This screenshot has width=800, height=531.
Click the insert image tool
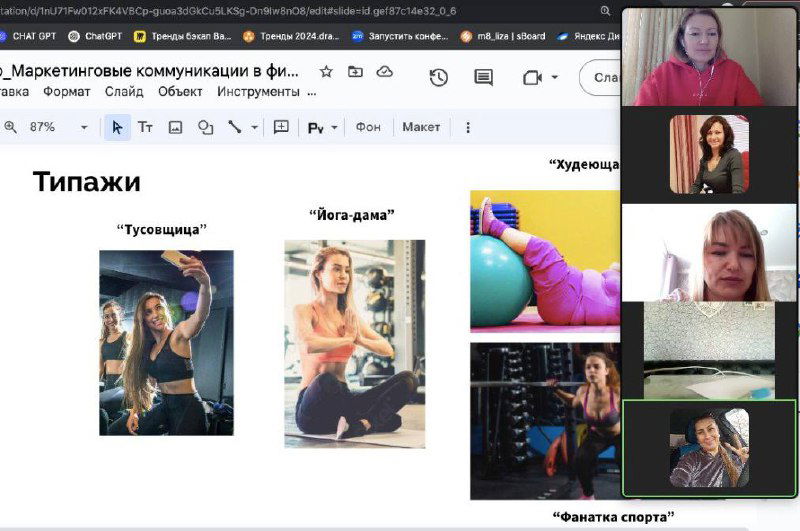[x=175, y=127]
